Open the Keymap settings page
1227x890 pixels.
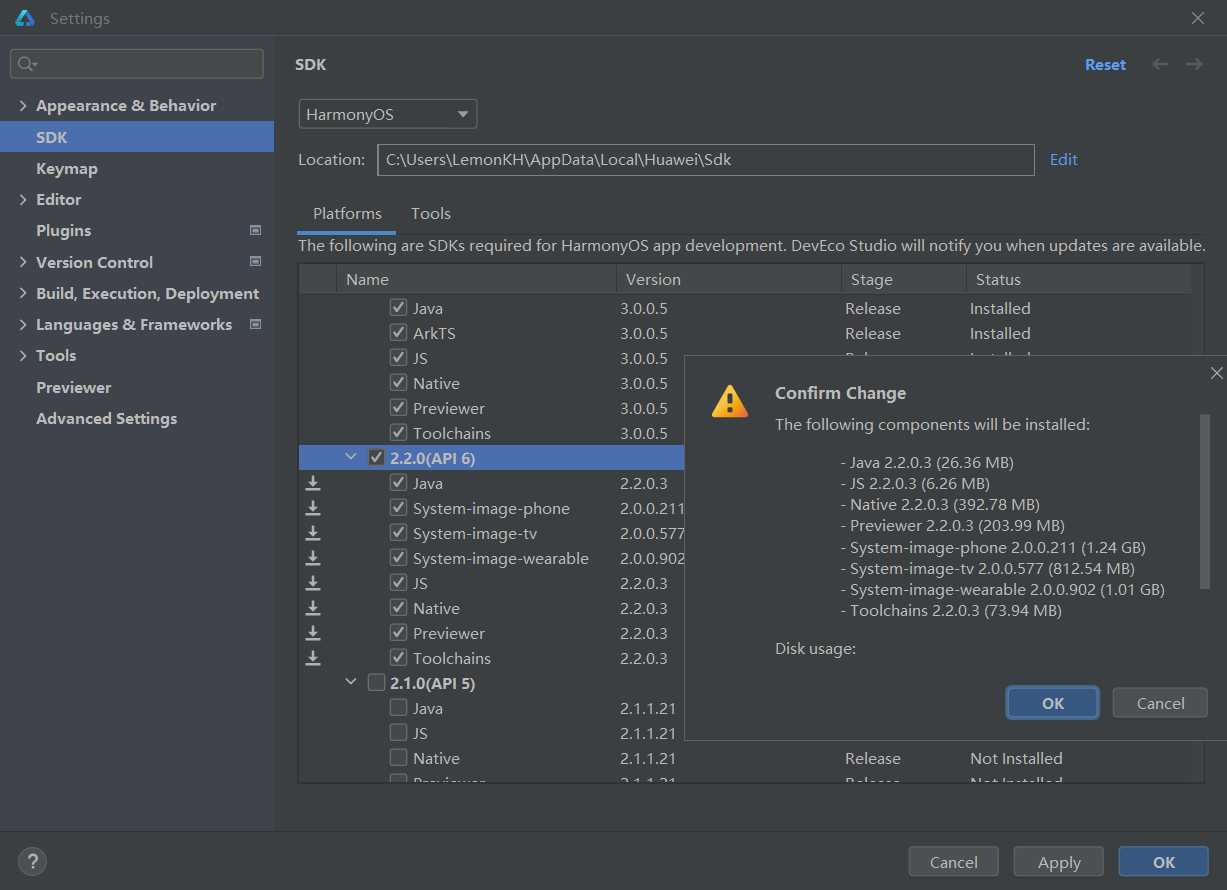[x=67, y=169]
